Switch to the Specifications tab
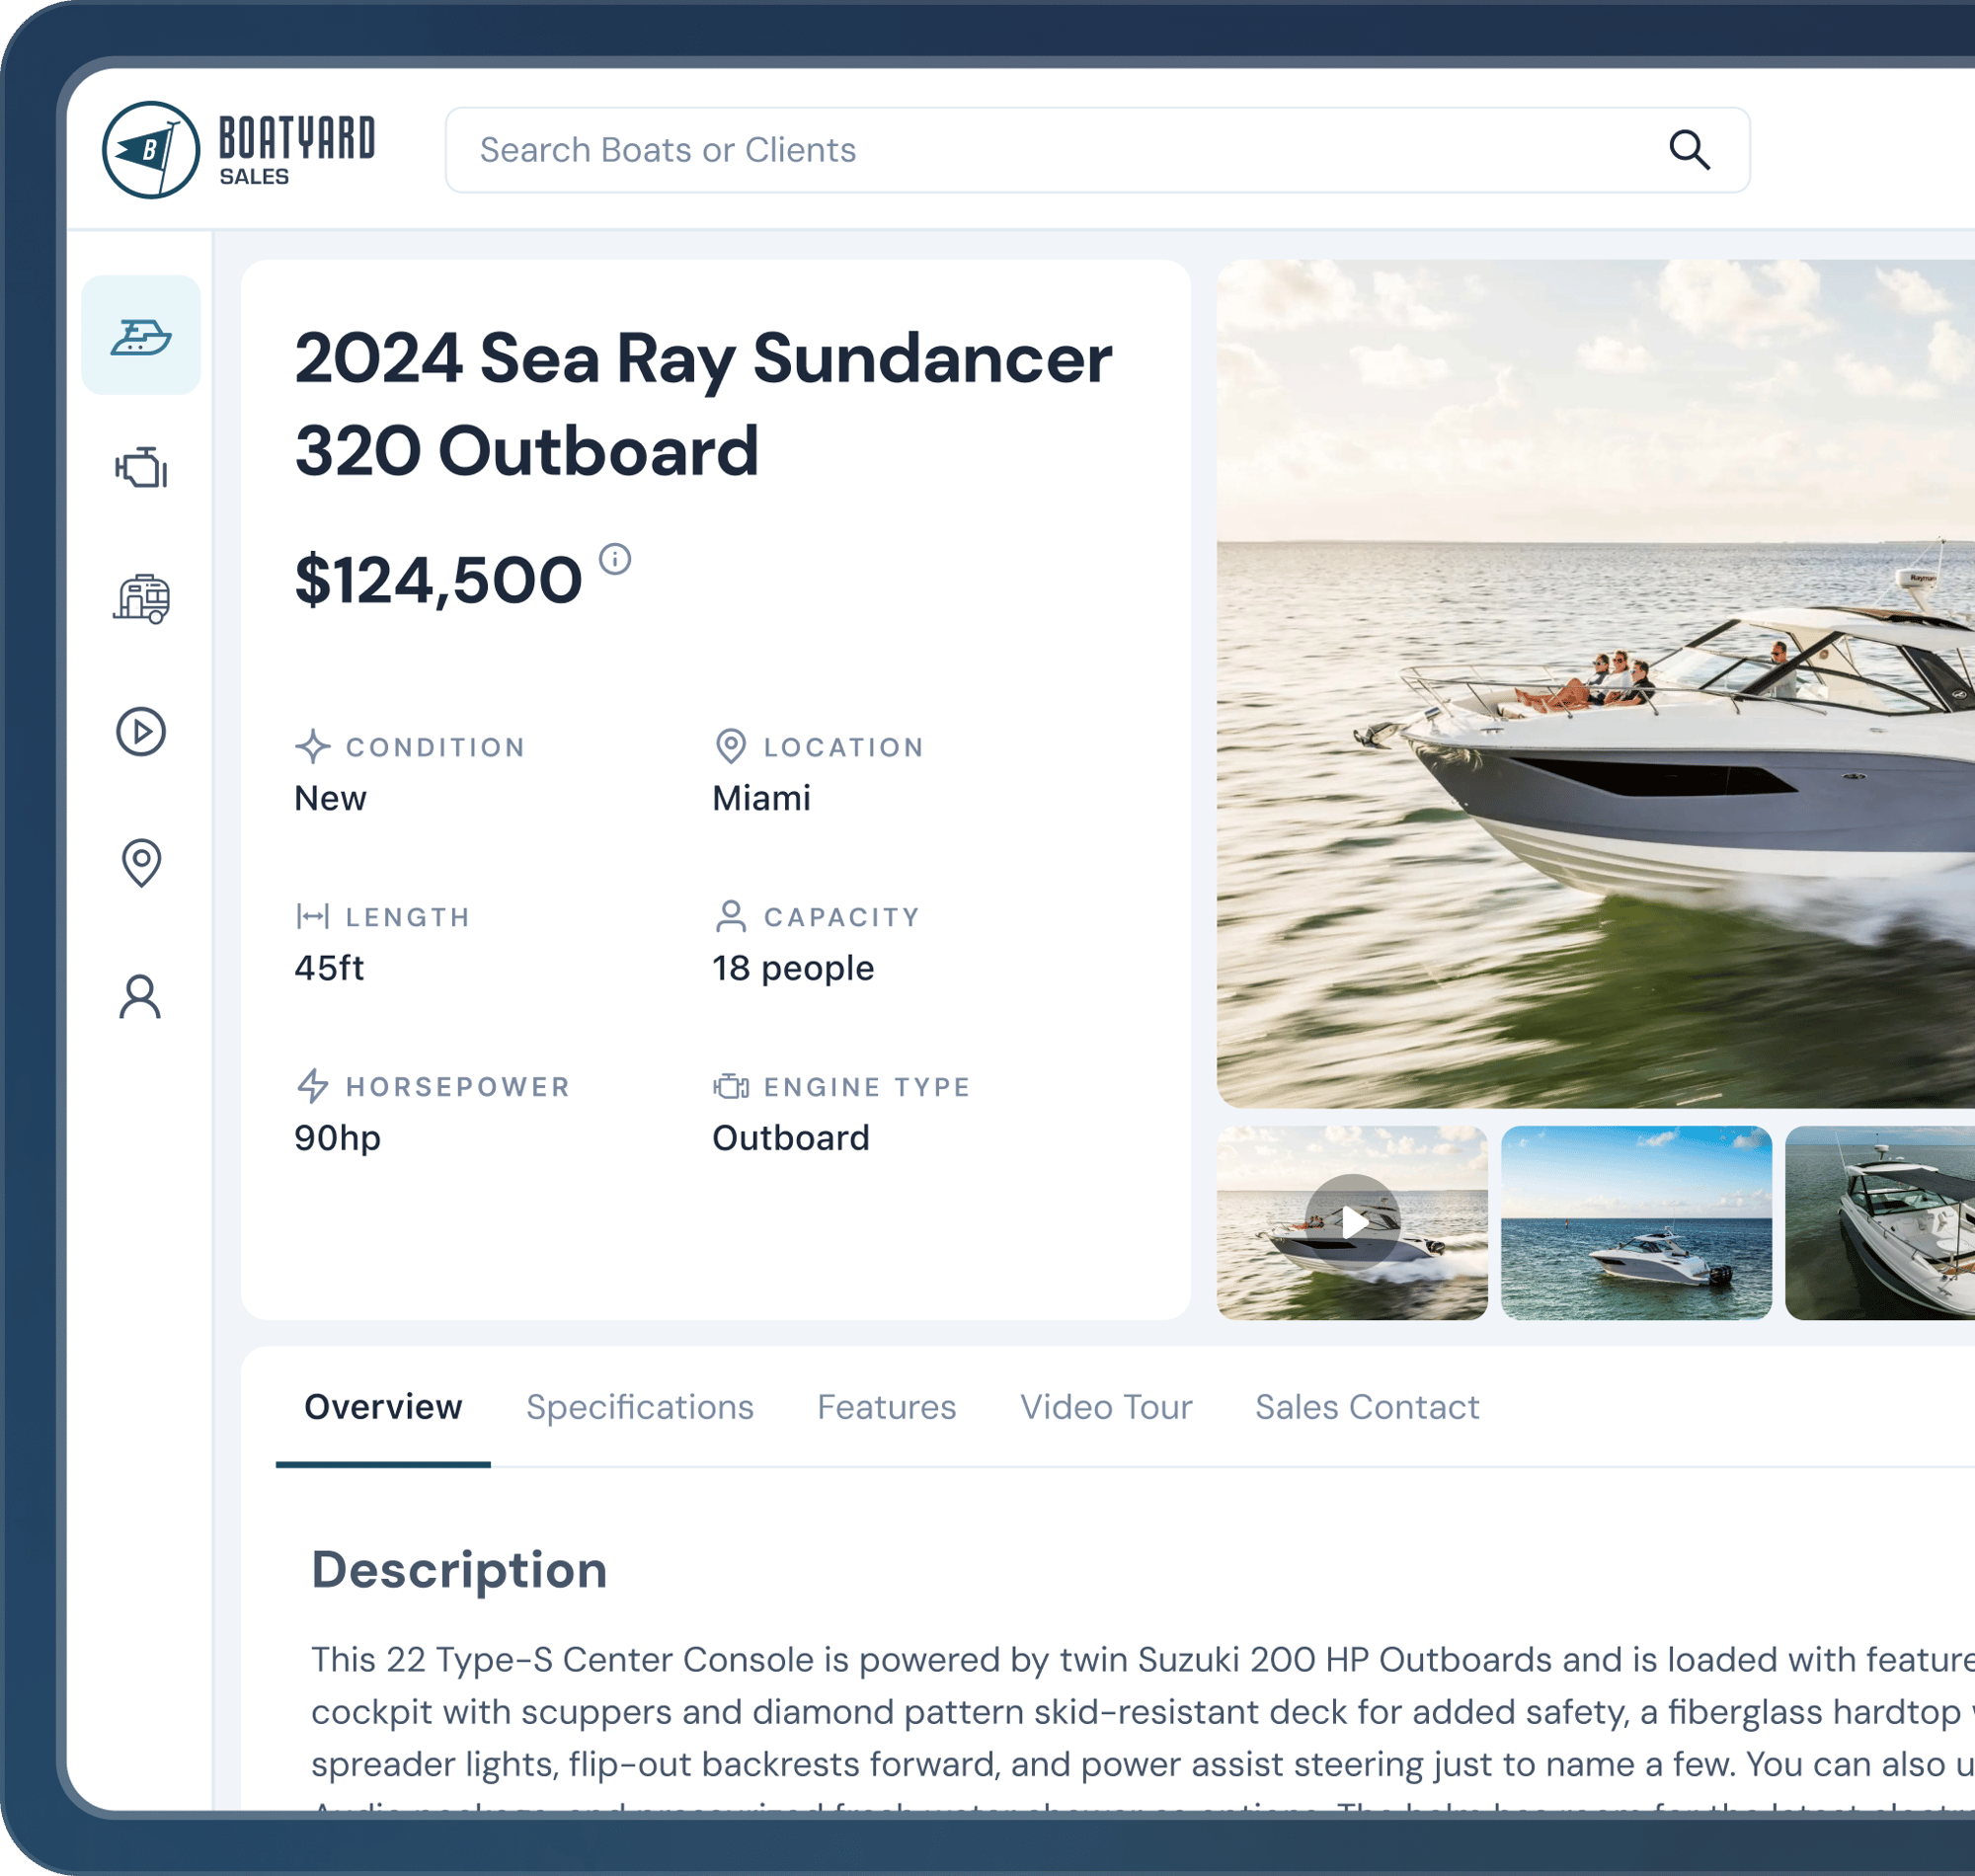This screenshot has height=1876, width=1975. 640,1407
